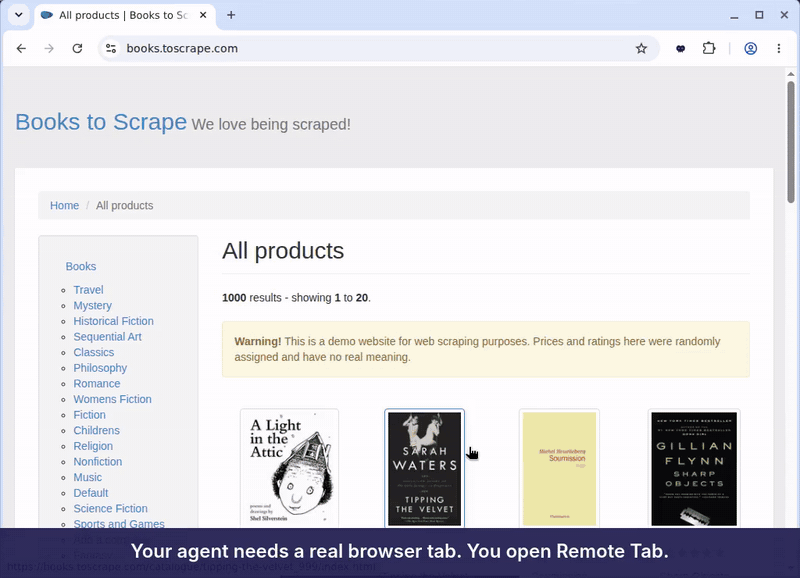Open the Romance category
This screenshot has width=800, height=578.
96,384
